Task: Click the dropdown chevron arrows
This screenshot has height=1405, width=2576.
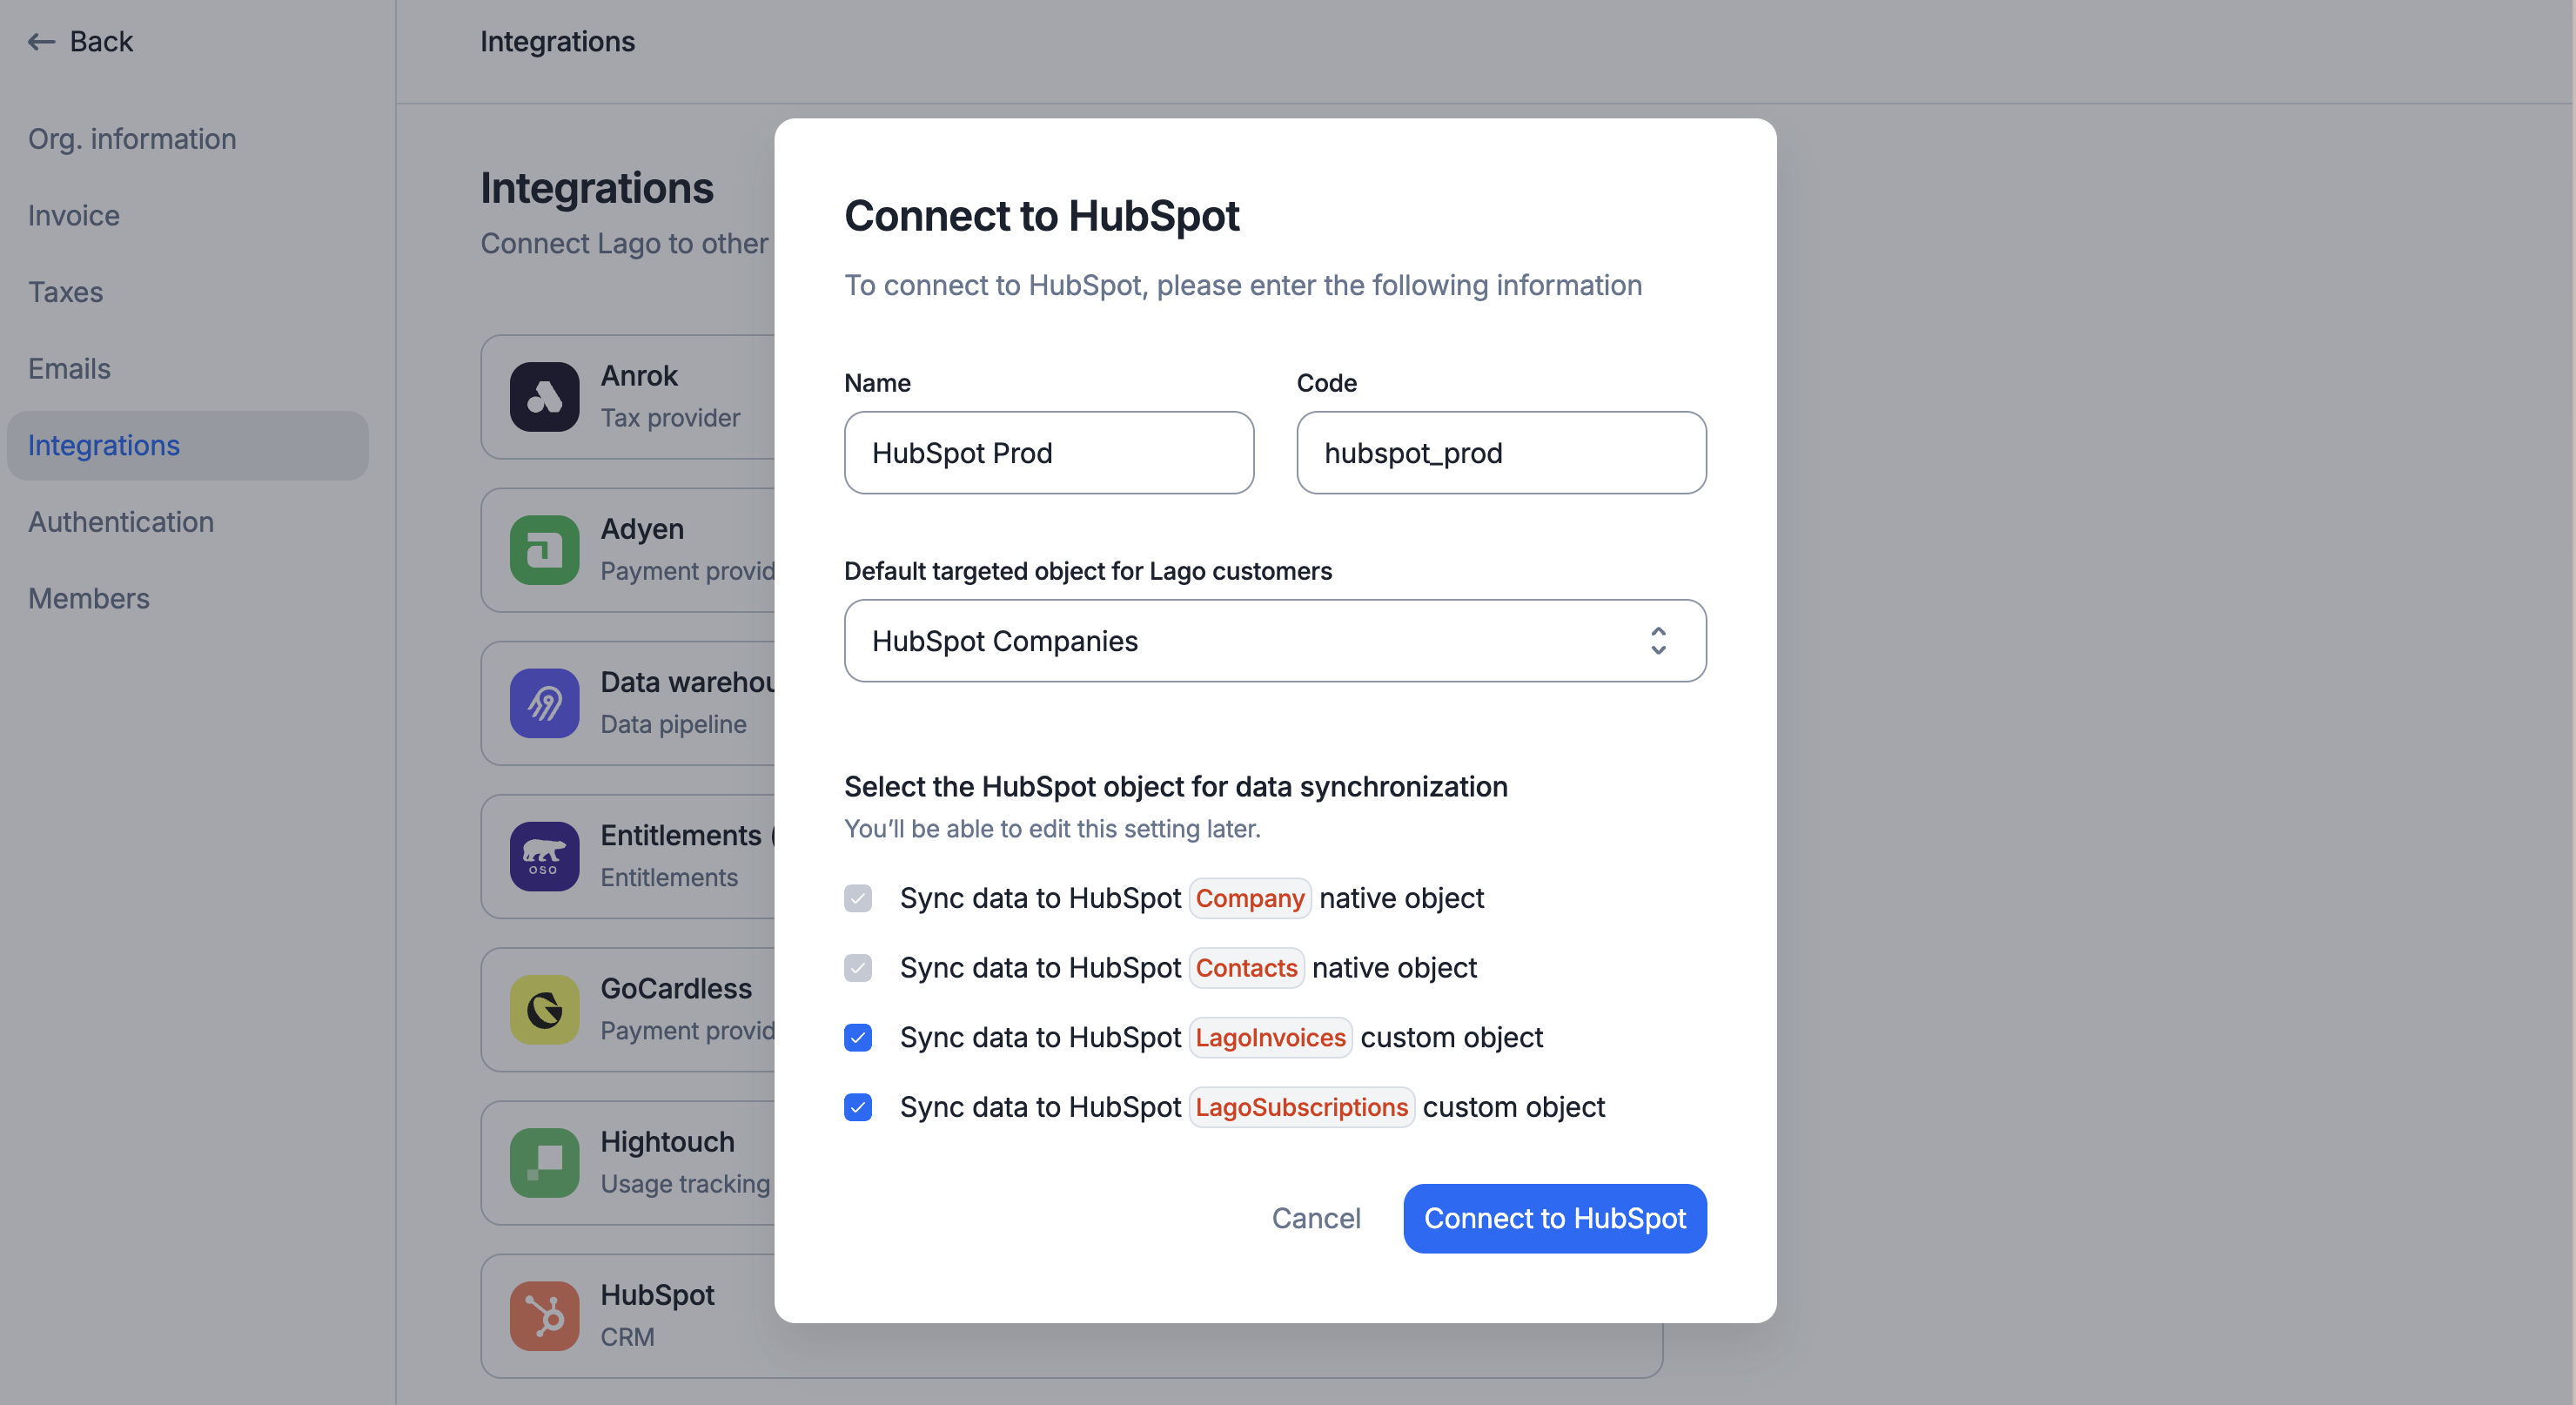Action: pos(1658,641)
